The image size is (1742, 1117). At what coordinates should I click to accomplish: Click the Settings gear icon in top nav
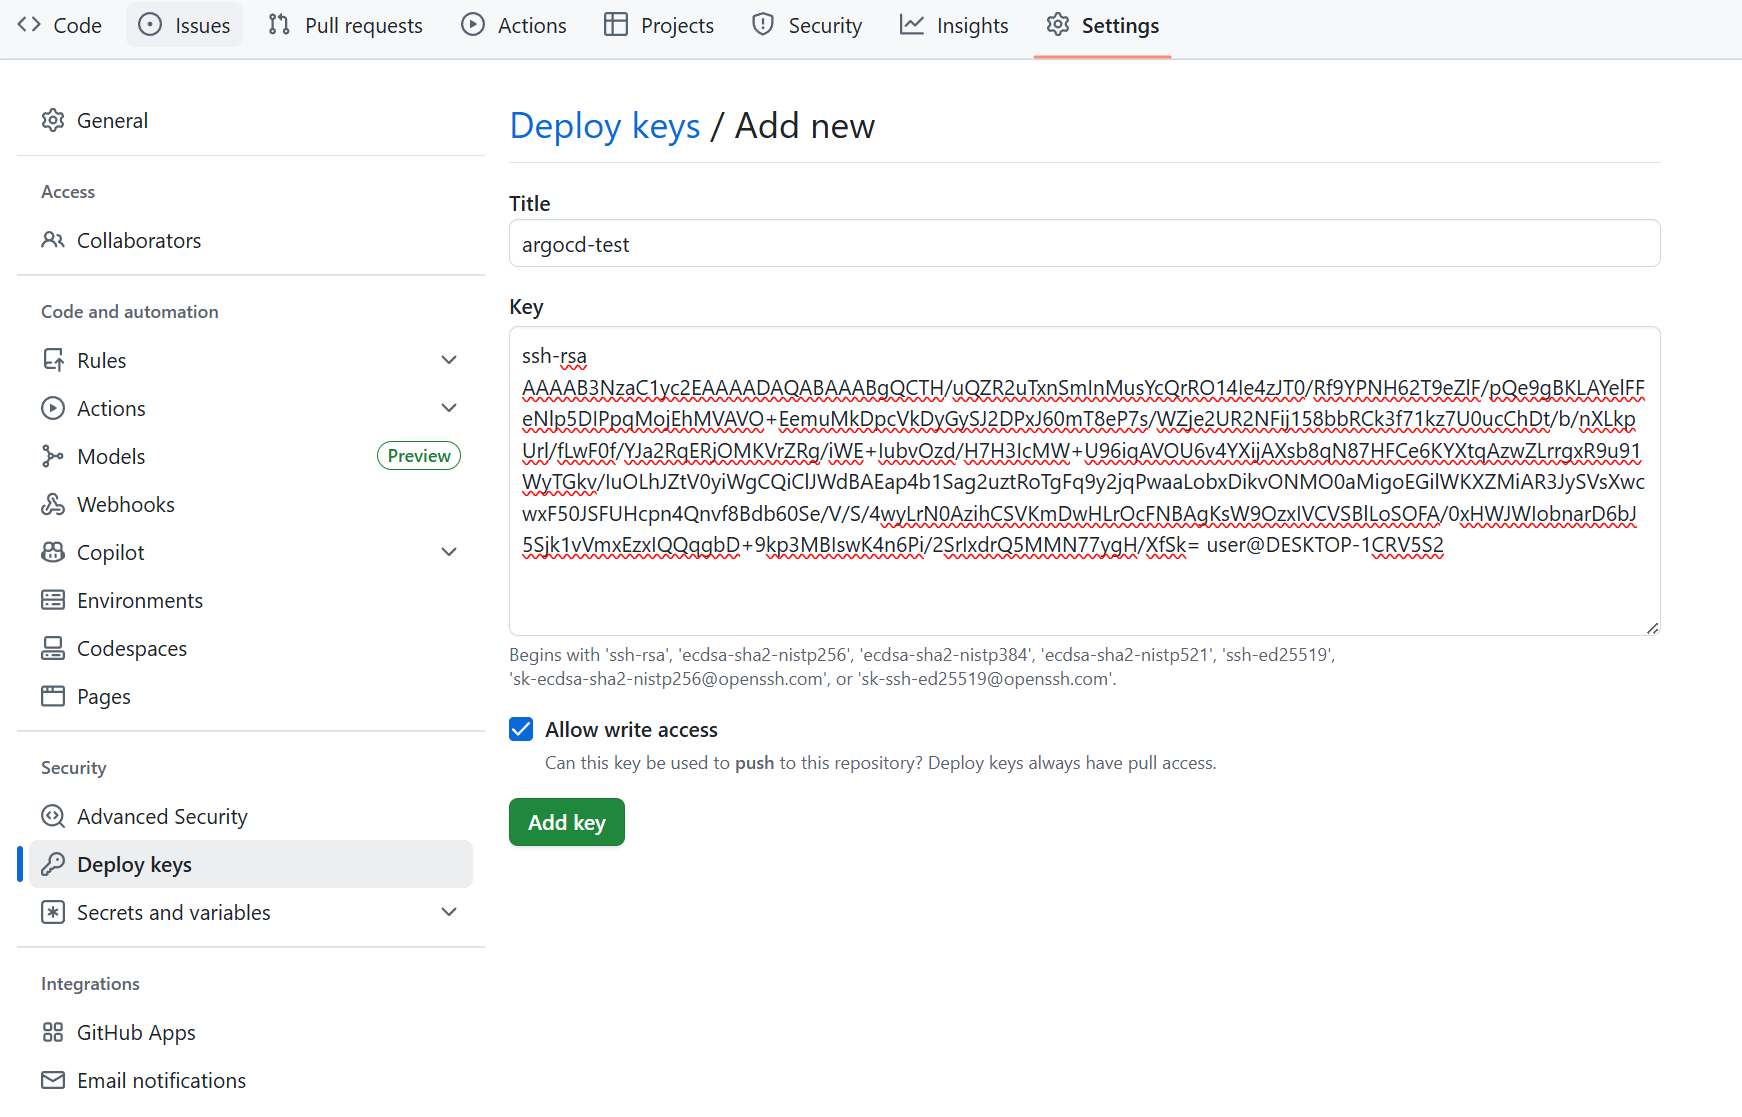click(1058, 25)
